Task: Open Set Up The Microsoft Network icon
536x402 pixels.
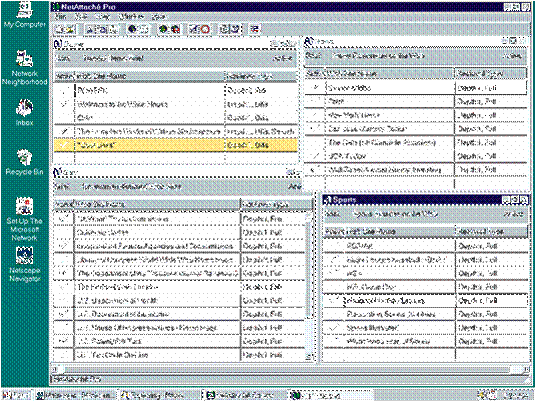Action: [x=24, y=219]
